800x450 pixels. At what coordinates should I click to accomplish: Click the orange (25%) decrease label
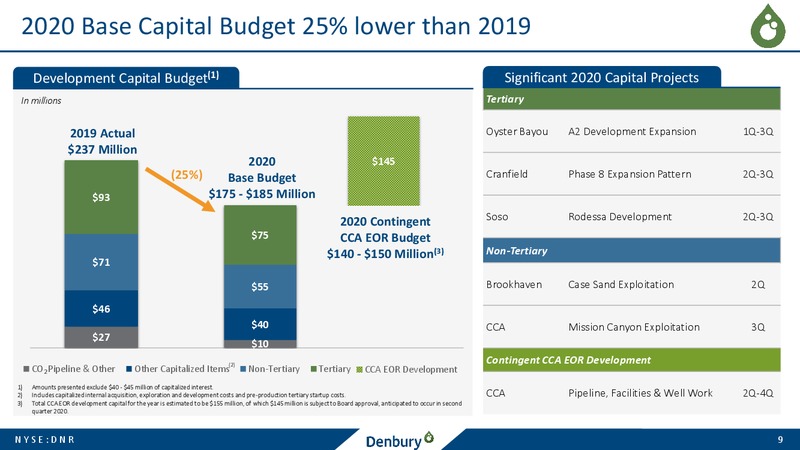[x=187, y=175]
